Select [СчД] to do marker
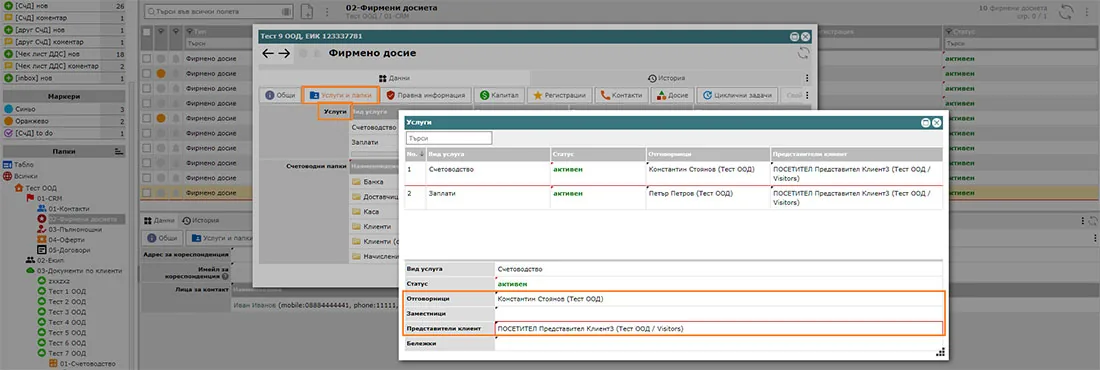The width and height of the screenshot is (1100, 370). point(65,133)
